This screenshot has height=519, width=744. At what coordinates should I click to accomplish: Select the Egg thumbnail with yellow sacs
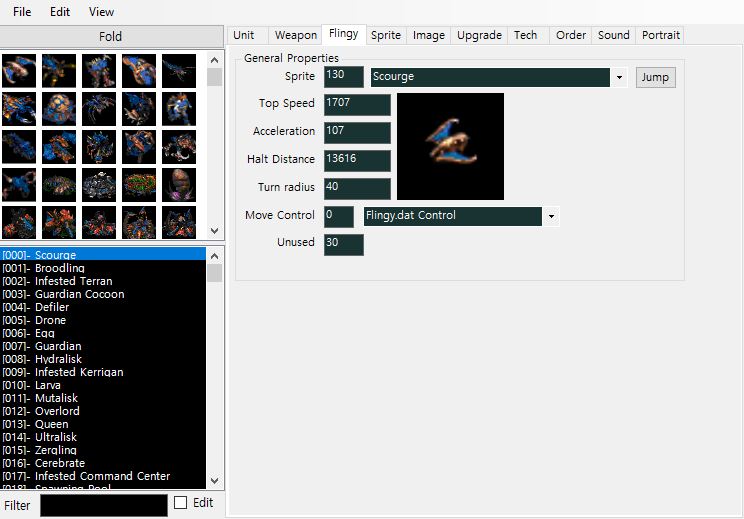(59, 109)
